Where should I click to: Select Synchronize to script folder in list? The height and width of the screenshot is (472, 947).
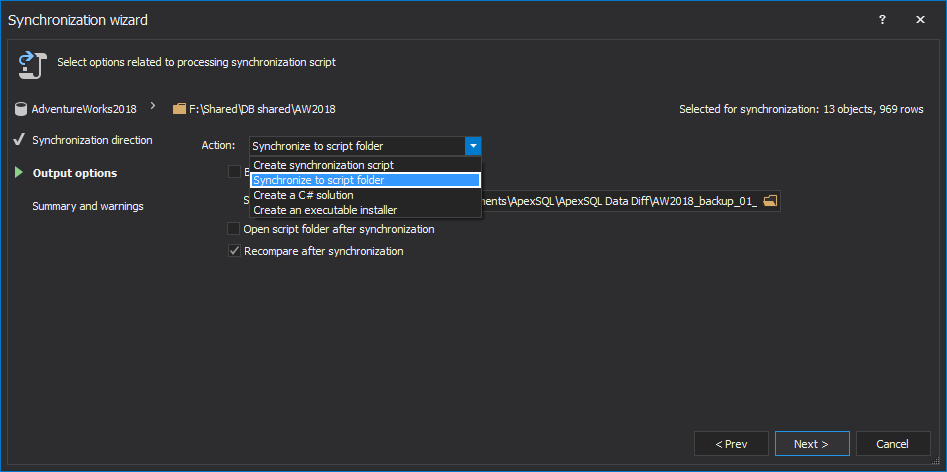click(x=318, y=180)
